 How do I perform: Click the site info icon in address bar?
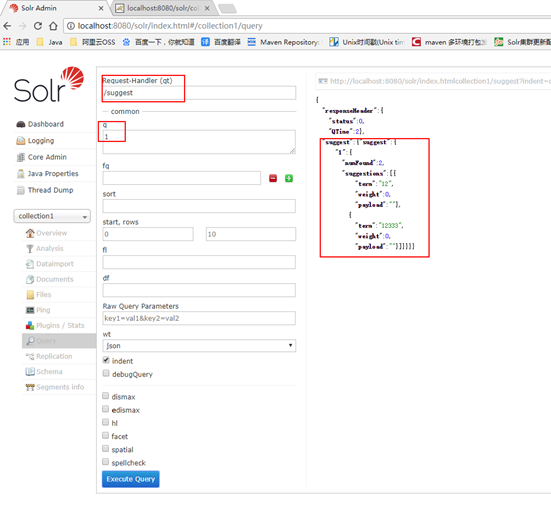71,26
